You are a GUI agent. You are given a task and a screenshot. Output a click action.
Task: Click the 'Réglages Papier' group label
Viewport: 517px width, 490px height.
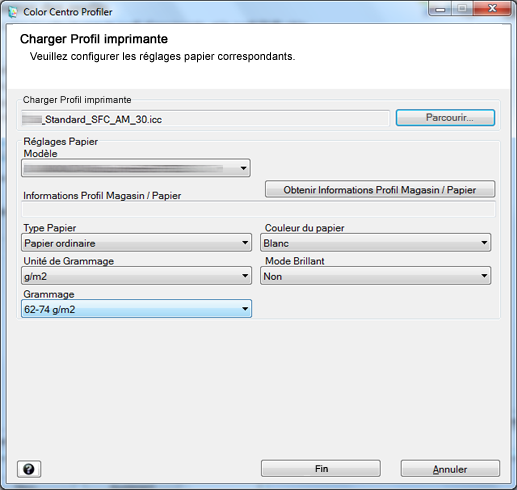pyautogui.click(x=60, y=142)
